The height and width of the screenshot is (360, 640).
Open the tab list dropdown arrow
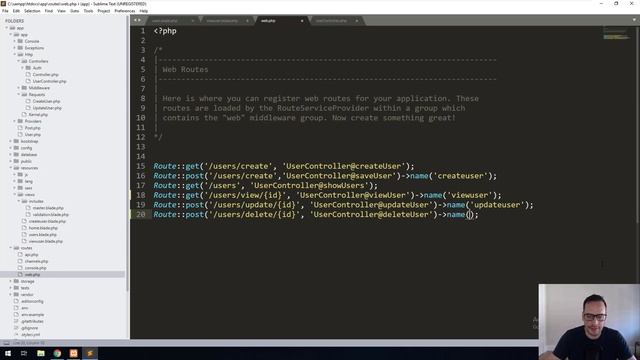click(x=635, y=20)
